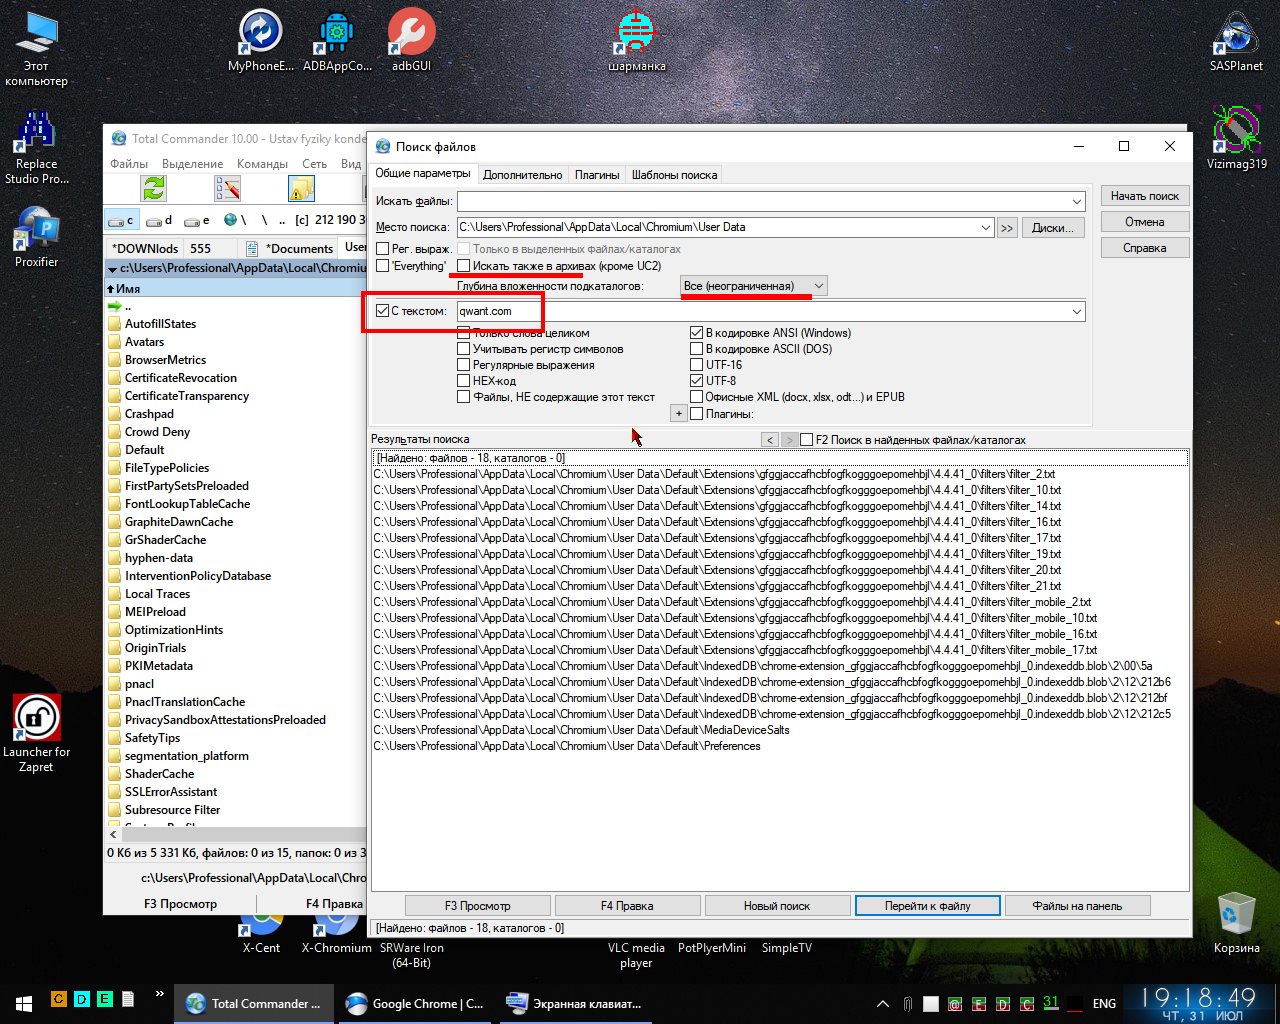This screenshot has height=1024, width=1280.
Task: Click the Recycle Bin (Корзина) icon
Action: [1236, 918]
